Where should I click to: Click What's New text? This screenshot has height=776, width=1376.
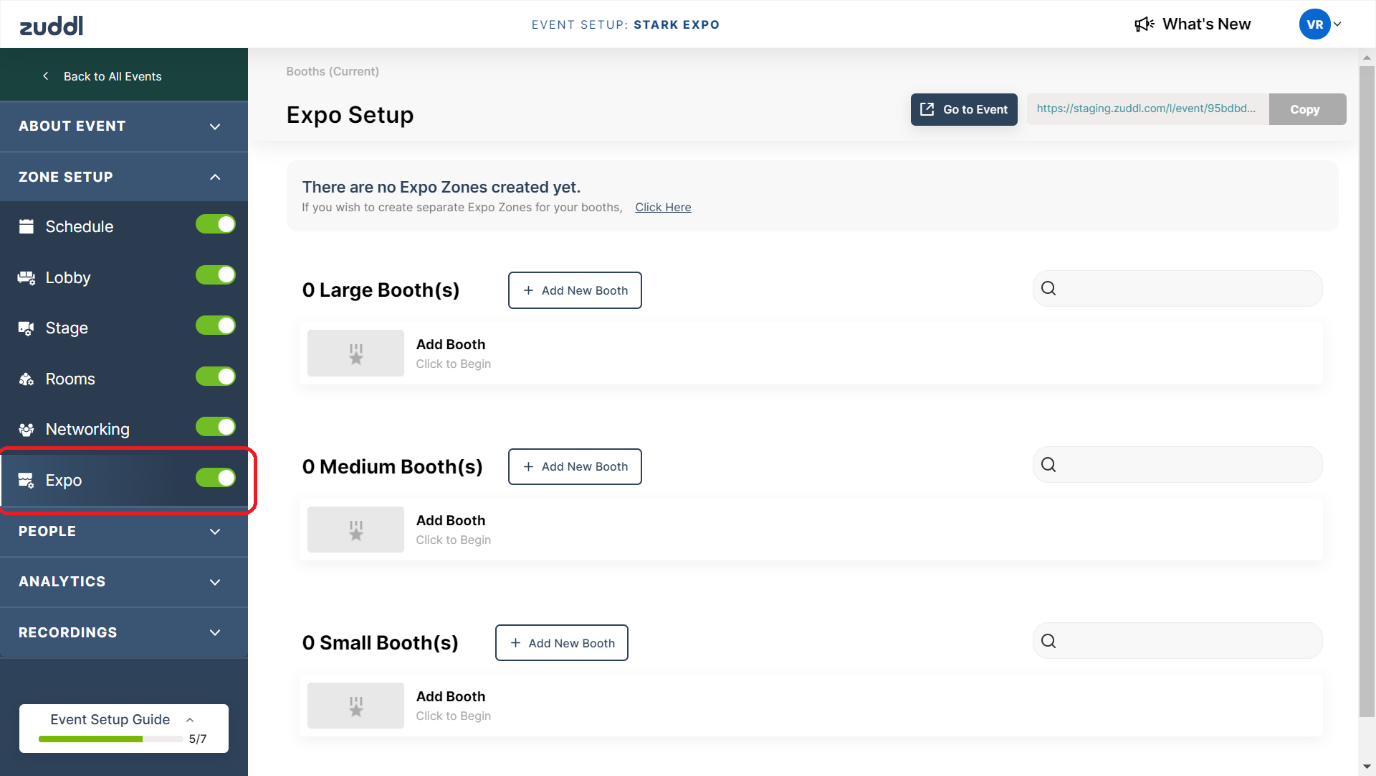1206,24
